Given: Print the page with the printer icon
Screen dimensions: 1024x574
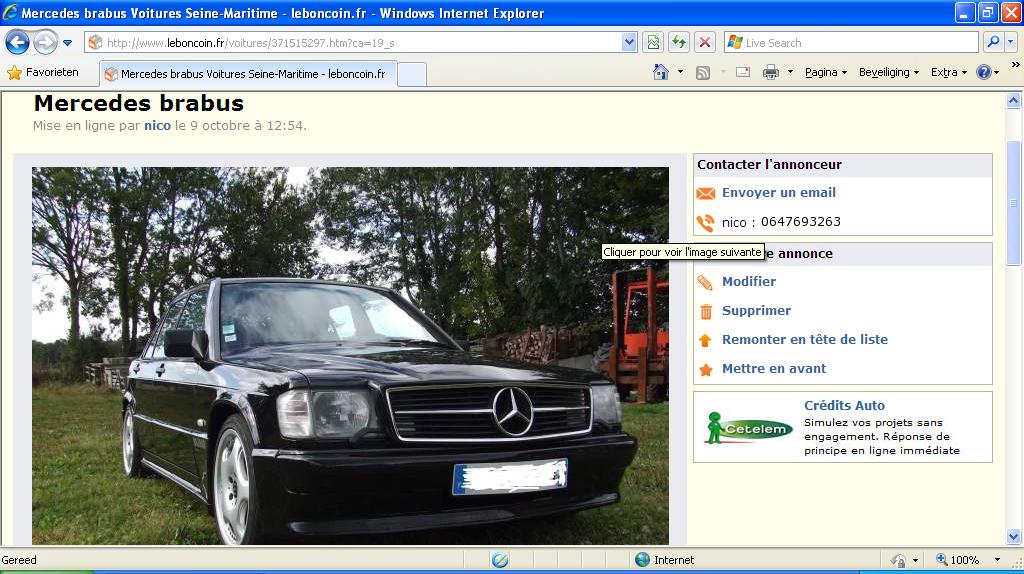Looking at the screenshot, I should 771,72.
